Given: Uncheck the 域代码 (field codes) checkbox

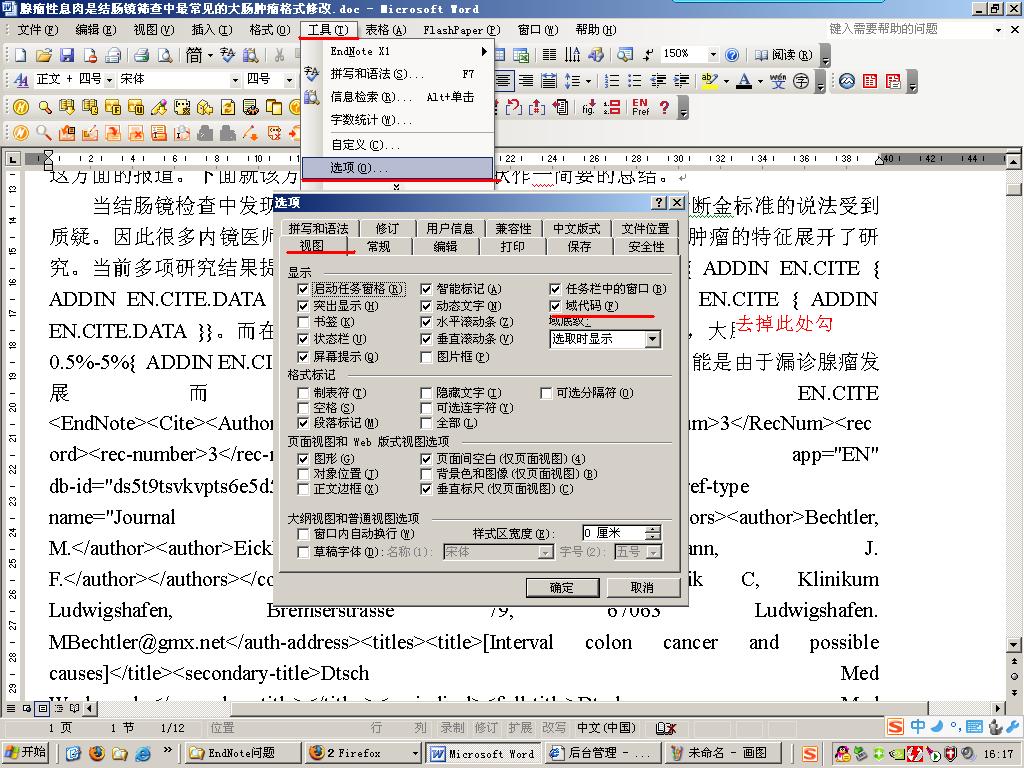Looking at the screenshot, I should [556, 306].
